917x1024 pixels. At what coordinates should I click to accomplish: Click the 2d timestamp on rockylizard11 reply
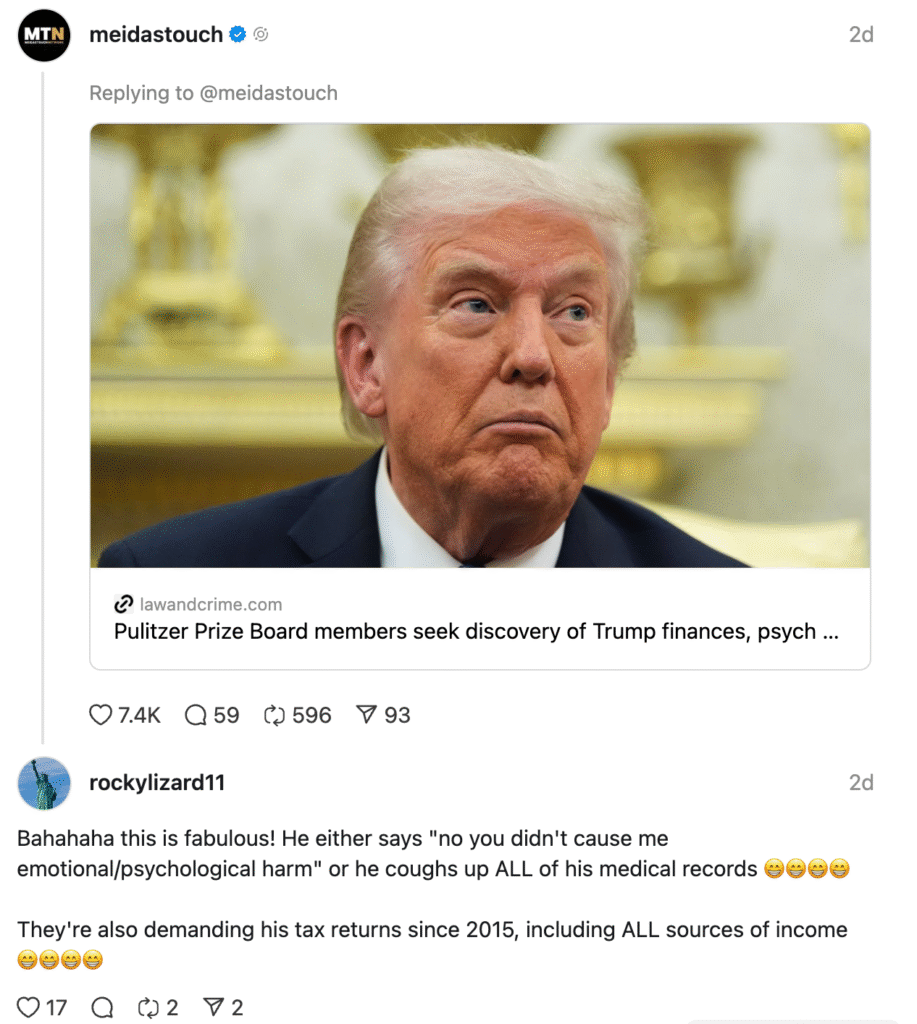861,782
